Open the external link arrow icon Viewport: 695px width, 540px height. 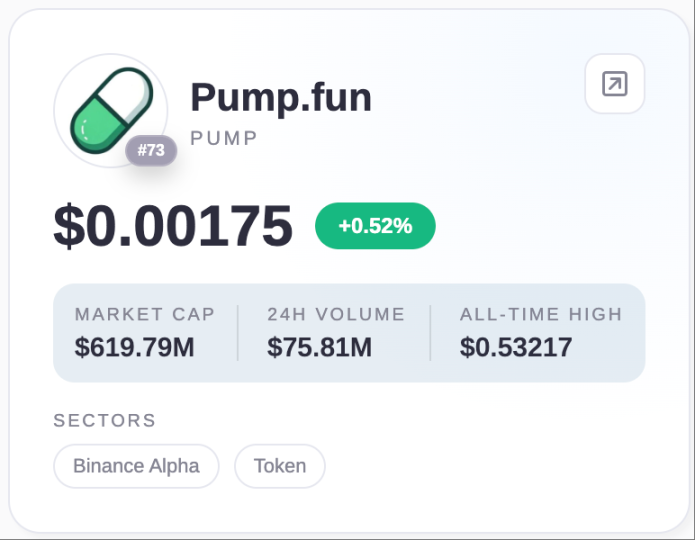614,84
